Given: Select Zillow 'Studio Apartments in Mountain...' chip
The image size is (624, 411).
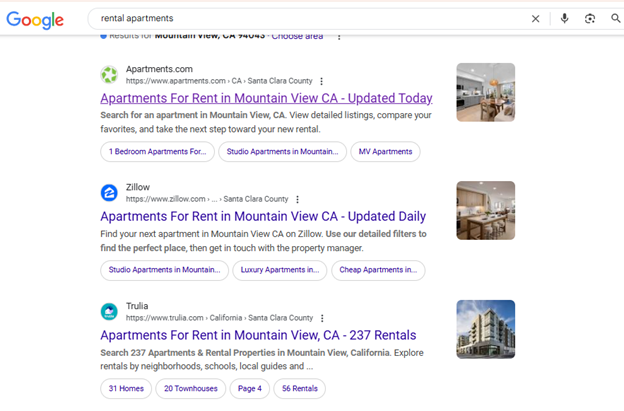Looking at the screenshot, I should [164, 270].
